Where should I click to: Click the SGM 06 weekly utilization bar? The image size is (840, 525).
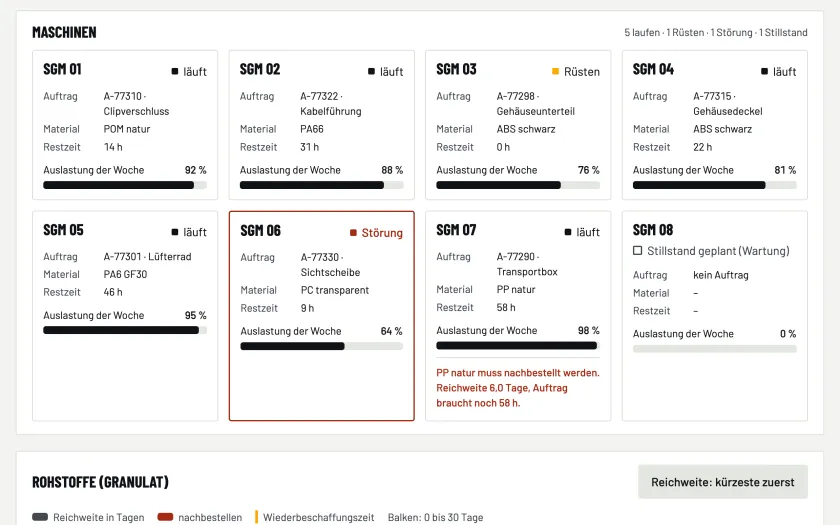coord(321,347)
